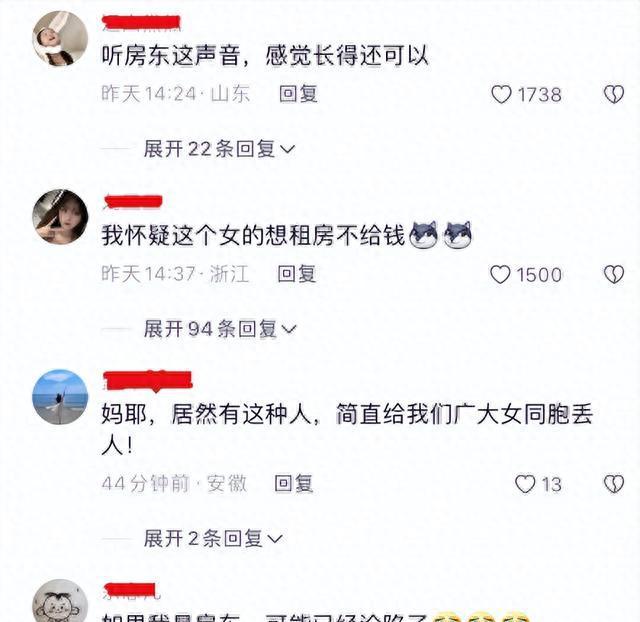
Task: Expand the 2 replies thread
Action: [x=213, y=539]
